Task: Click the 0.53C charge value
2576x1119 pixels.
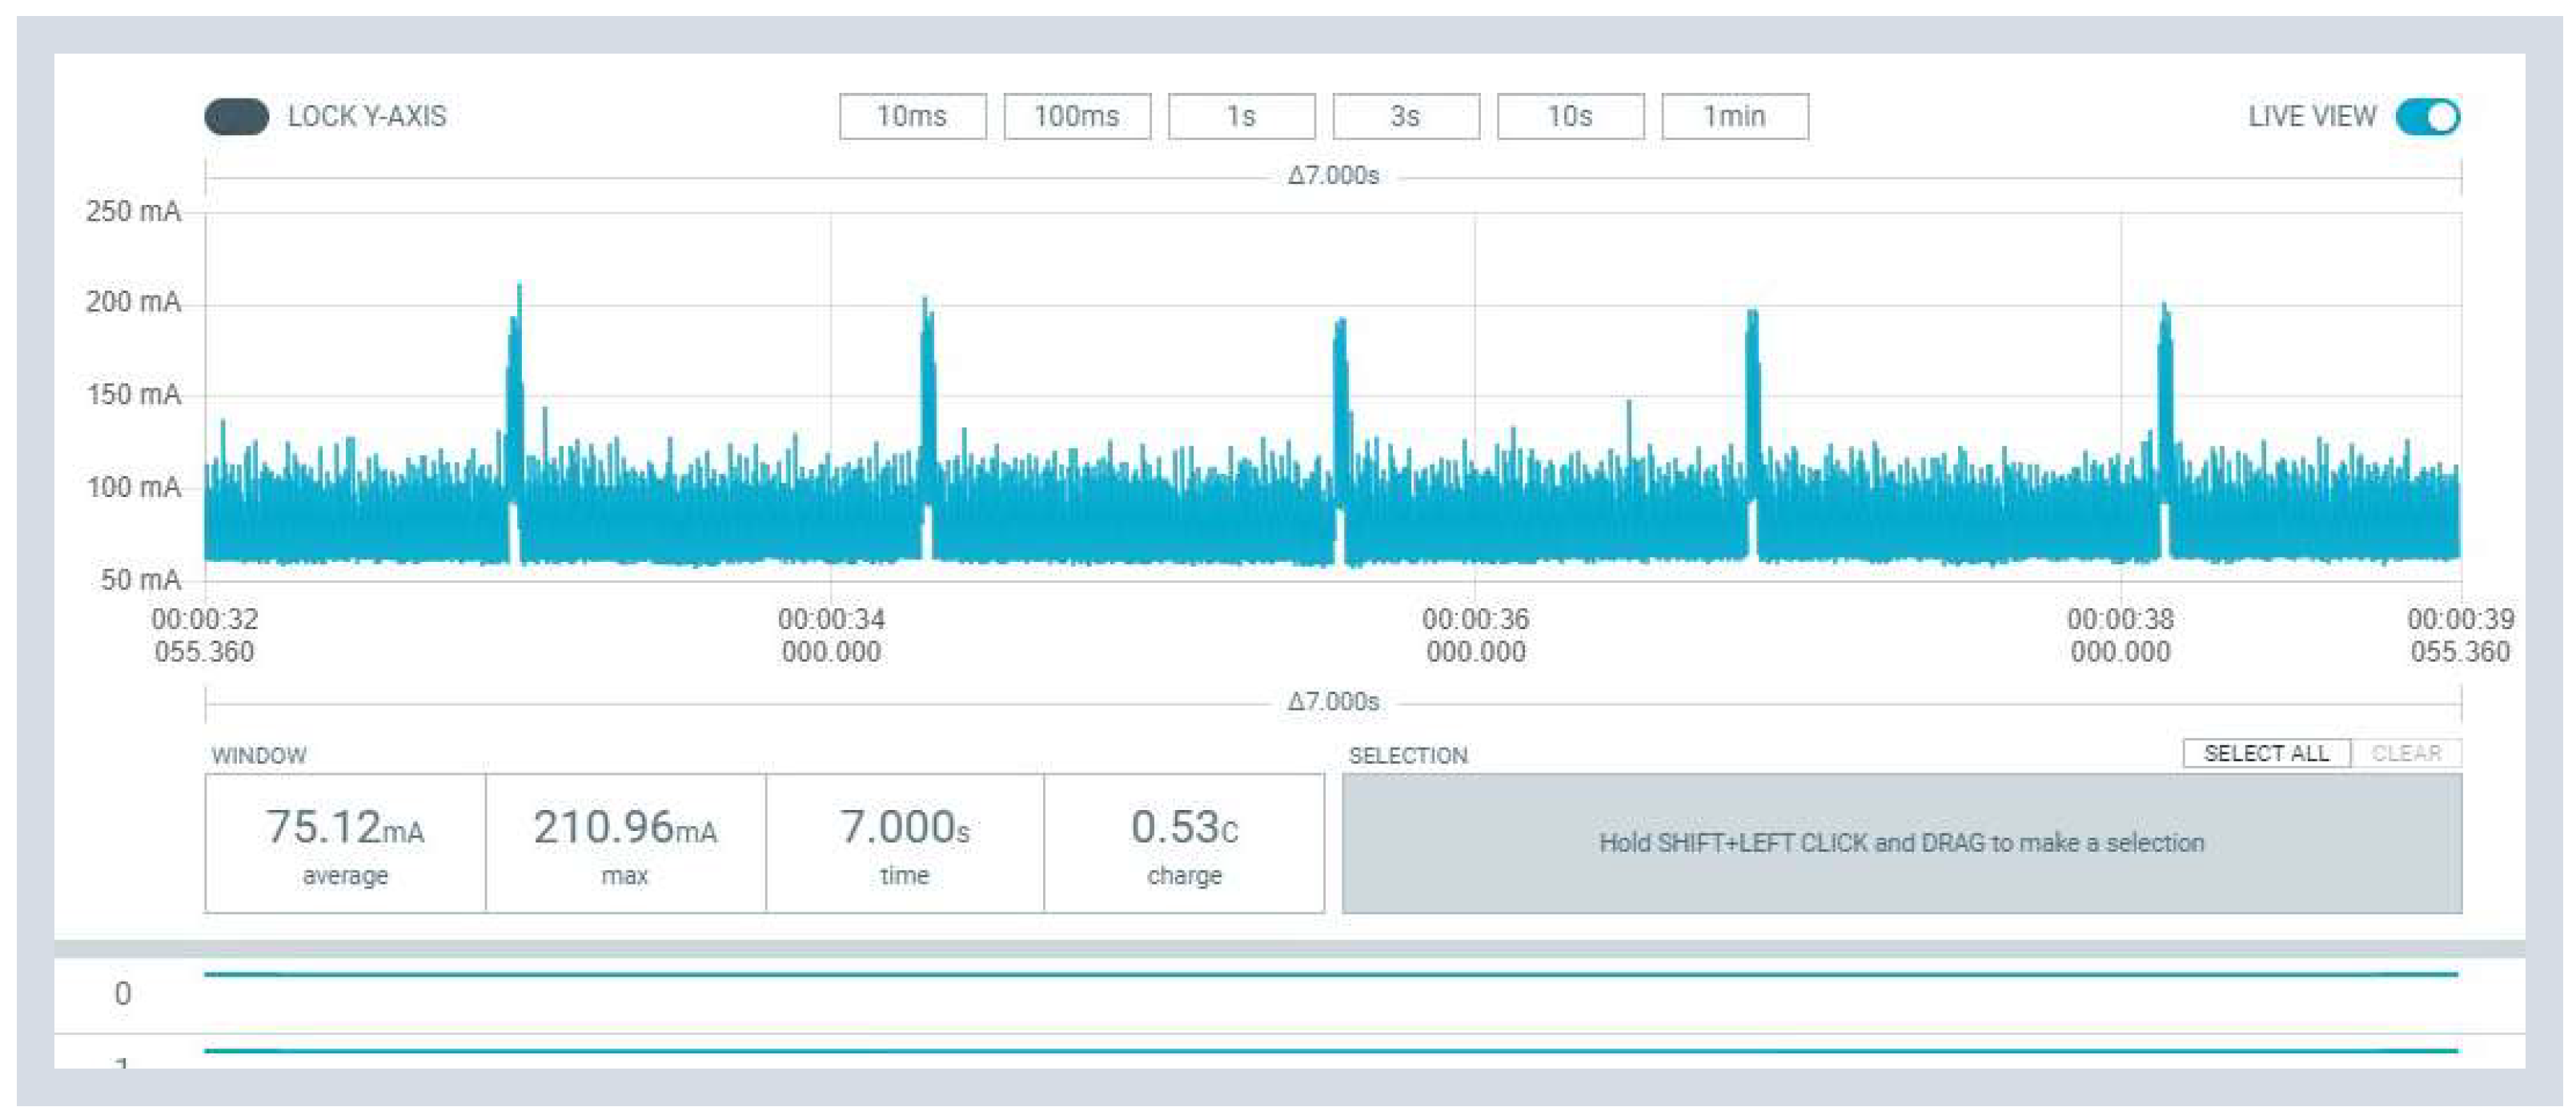Action: 1184,828
